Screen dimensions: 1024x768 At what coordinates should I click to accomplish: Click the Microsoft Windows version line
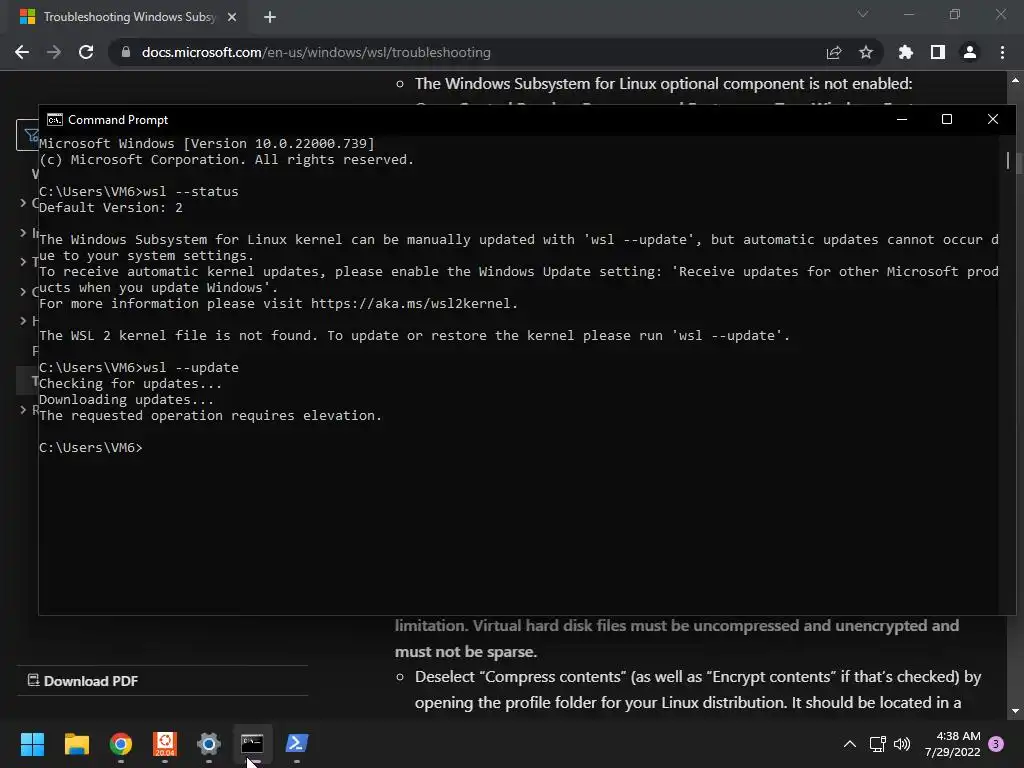[x=207, y=144]
